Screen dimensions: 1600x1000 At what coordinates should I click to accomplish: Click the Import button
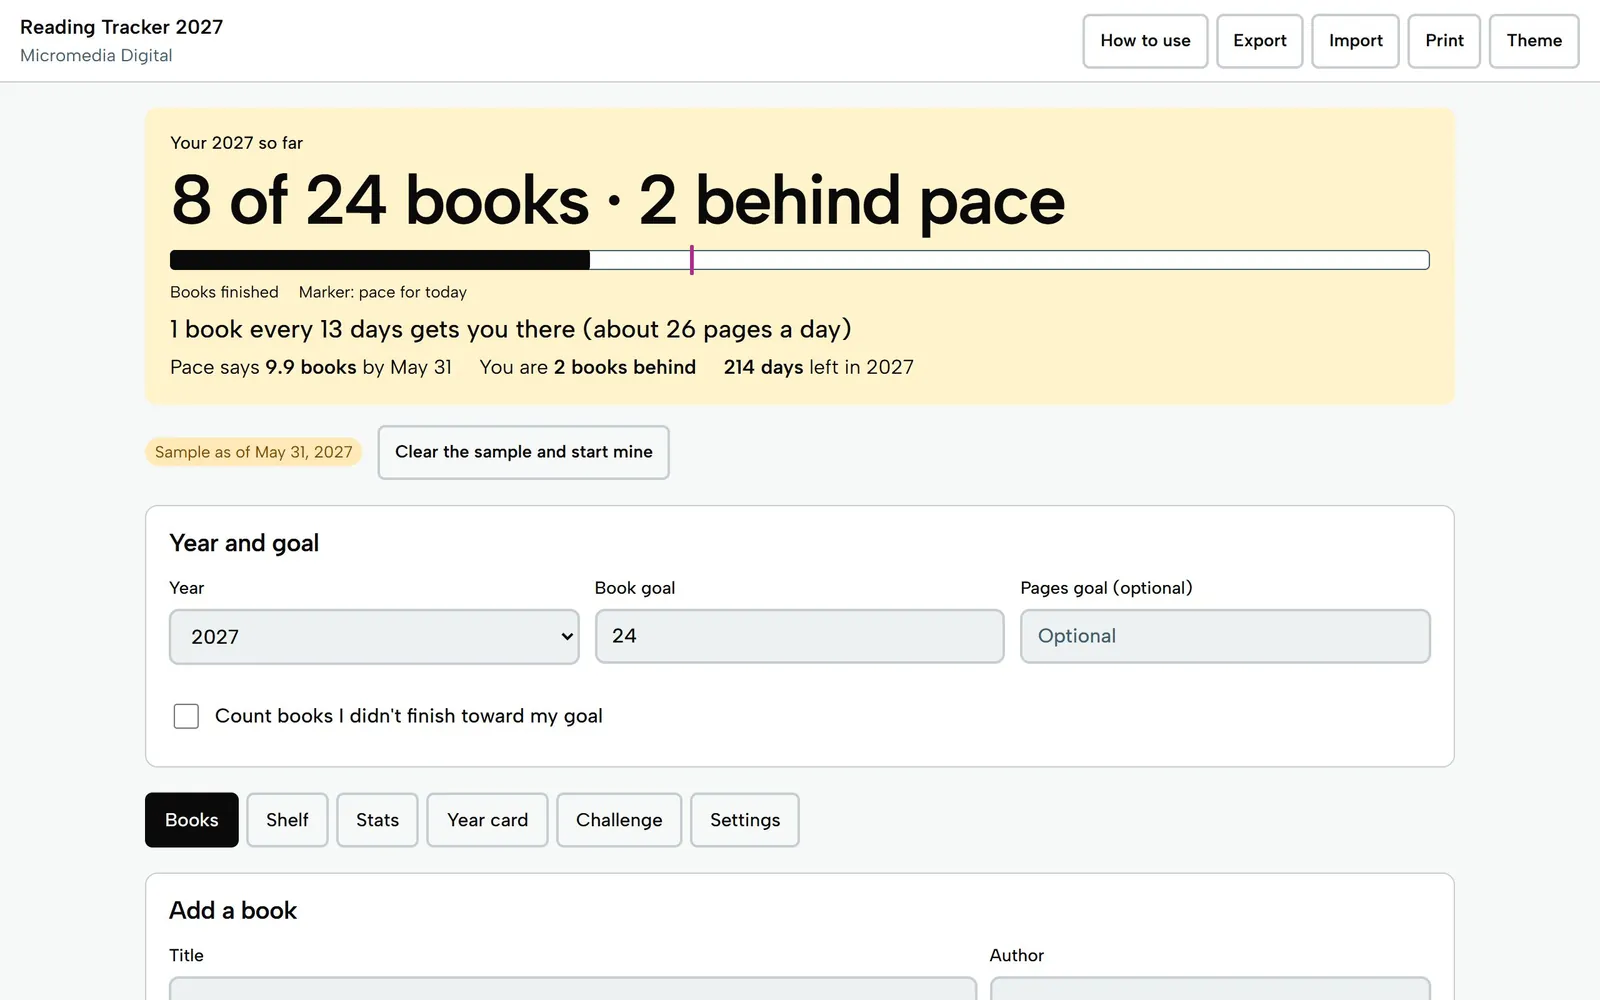pos(1355,41)
